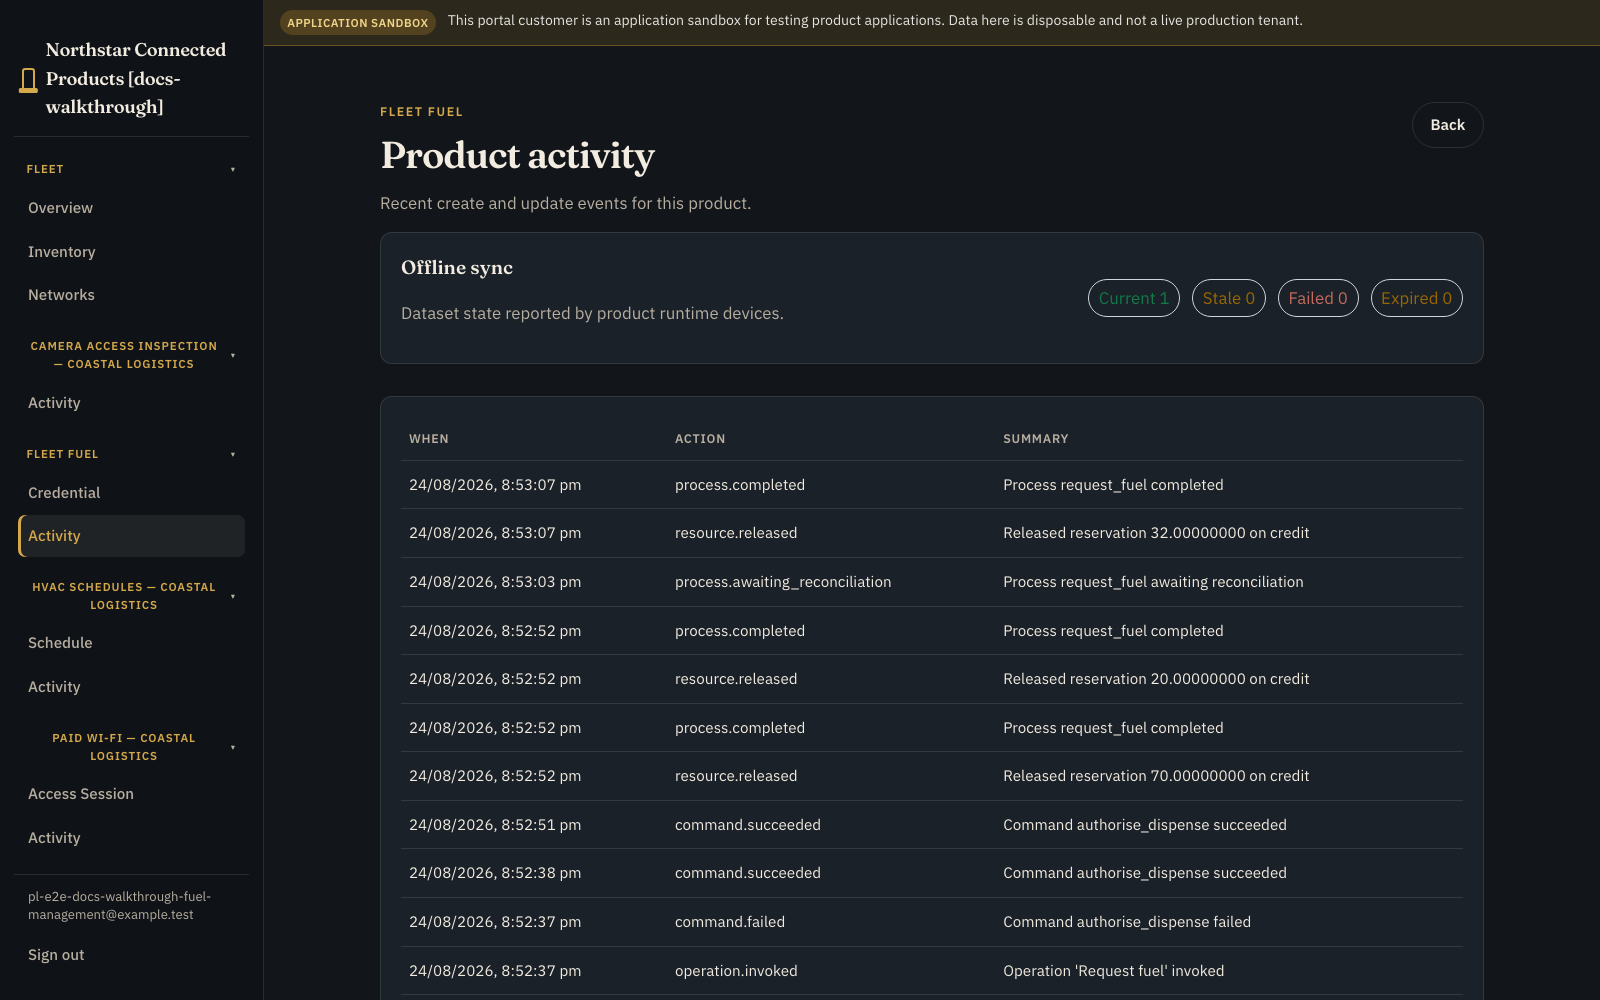This screenshot has width=1600, height=1000.
Task: Click timestamp '24/08/2026, 8:52:38 pm'
Action: coord(495,873)
